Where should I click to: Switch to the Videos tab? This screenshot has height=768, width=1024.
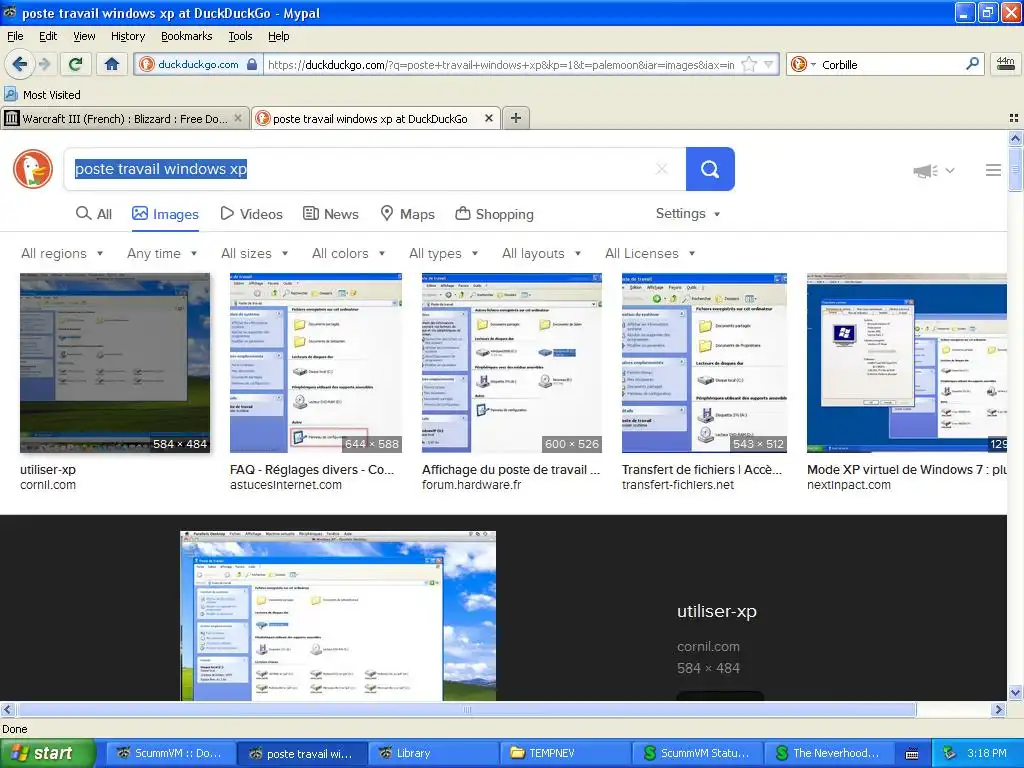251,214
